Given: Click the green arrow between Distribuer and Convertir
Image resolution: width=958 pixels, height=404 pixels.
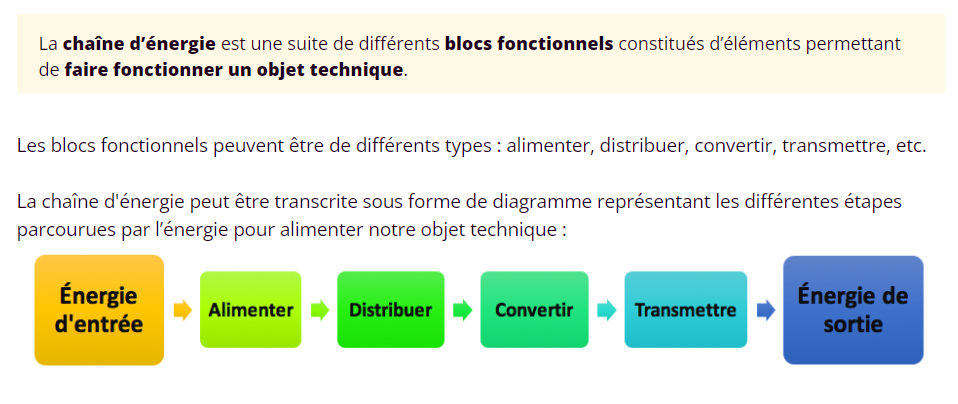Looking at the screenshot, I should (462, 310).
